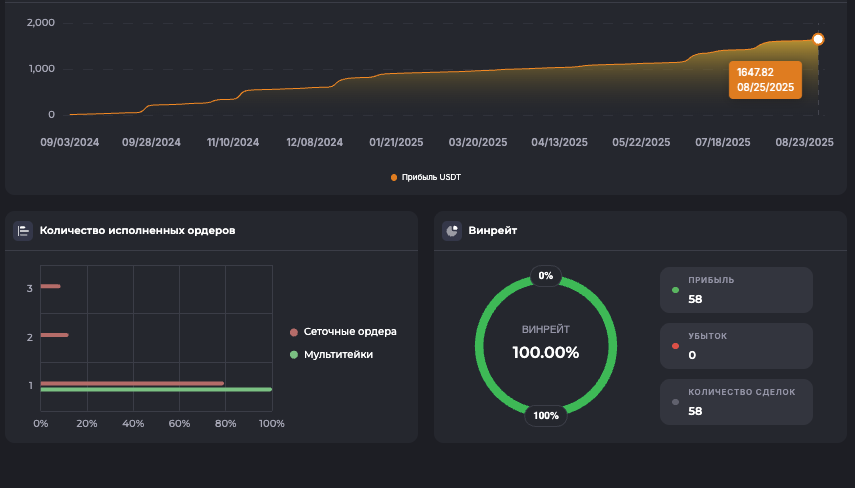This screenshot has width=855, height=488.
Task: Click gray dot in КОЛИЧЕСТВО СДЕЛОК card
Action: click(676, 402)
